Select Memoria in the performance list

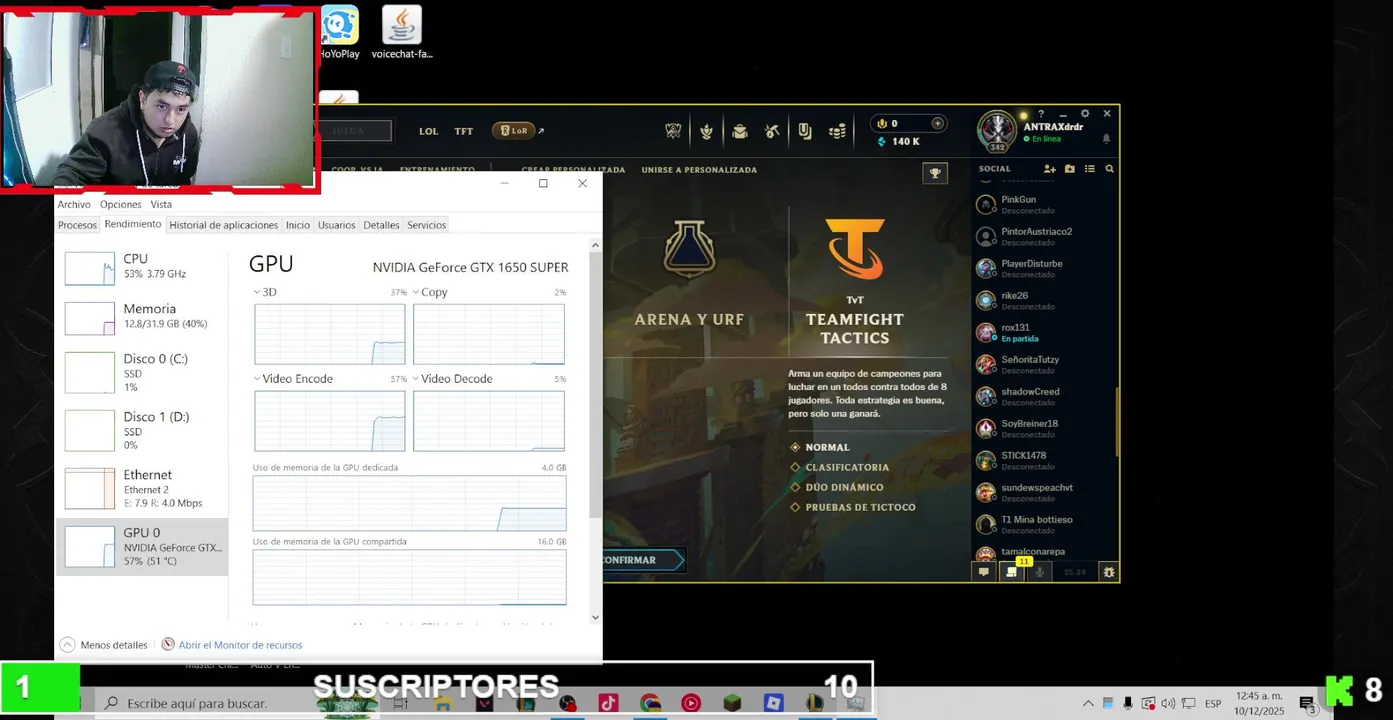pos(142,317)
